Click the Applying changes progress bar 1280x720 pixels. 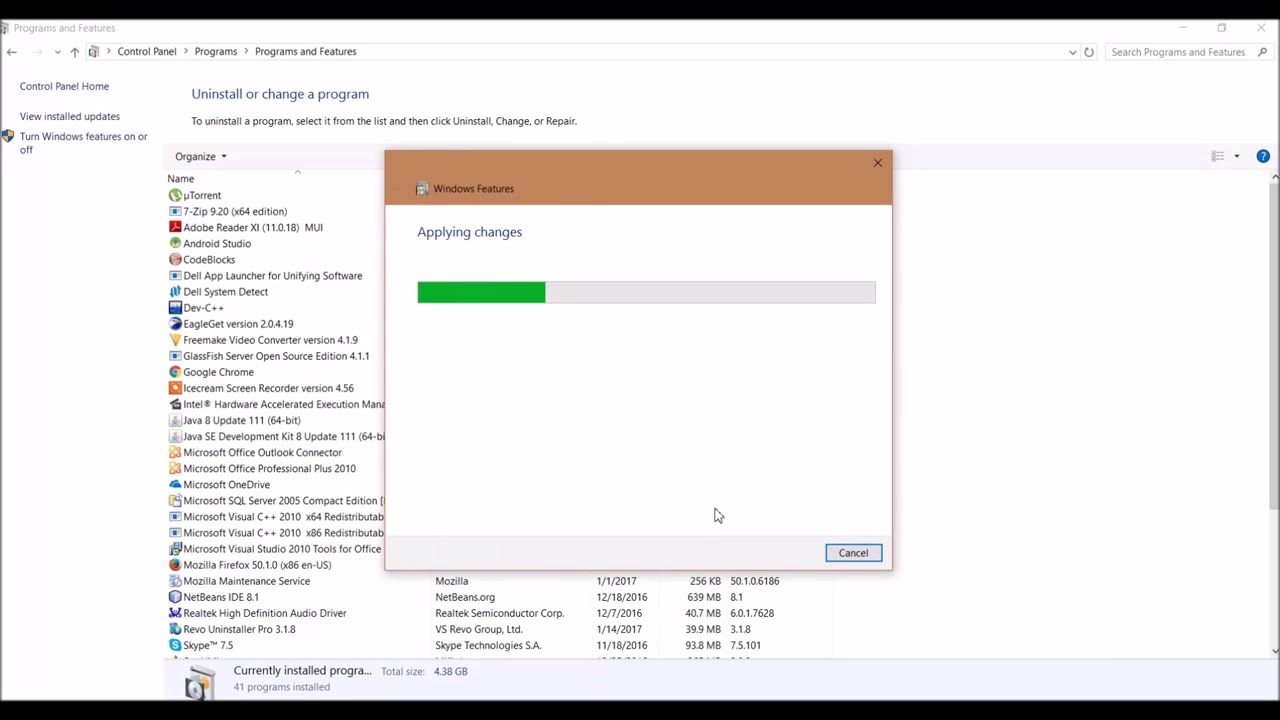[646, 292]
